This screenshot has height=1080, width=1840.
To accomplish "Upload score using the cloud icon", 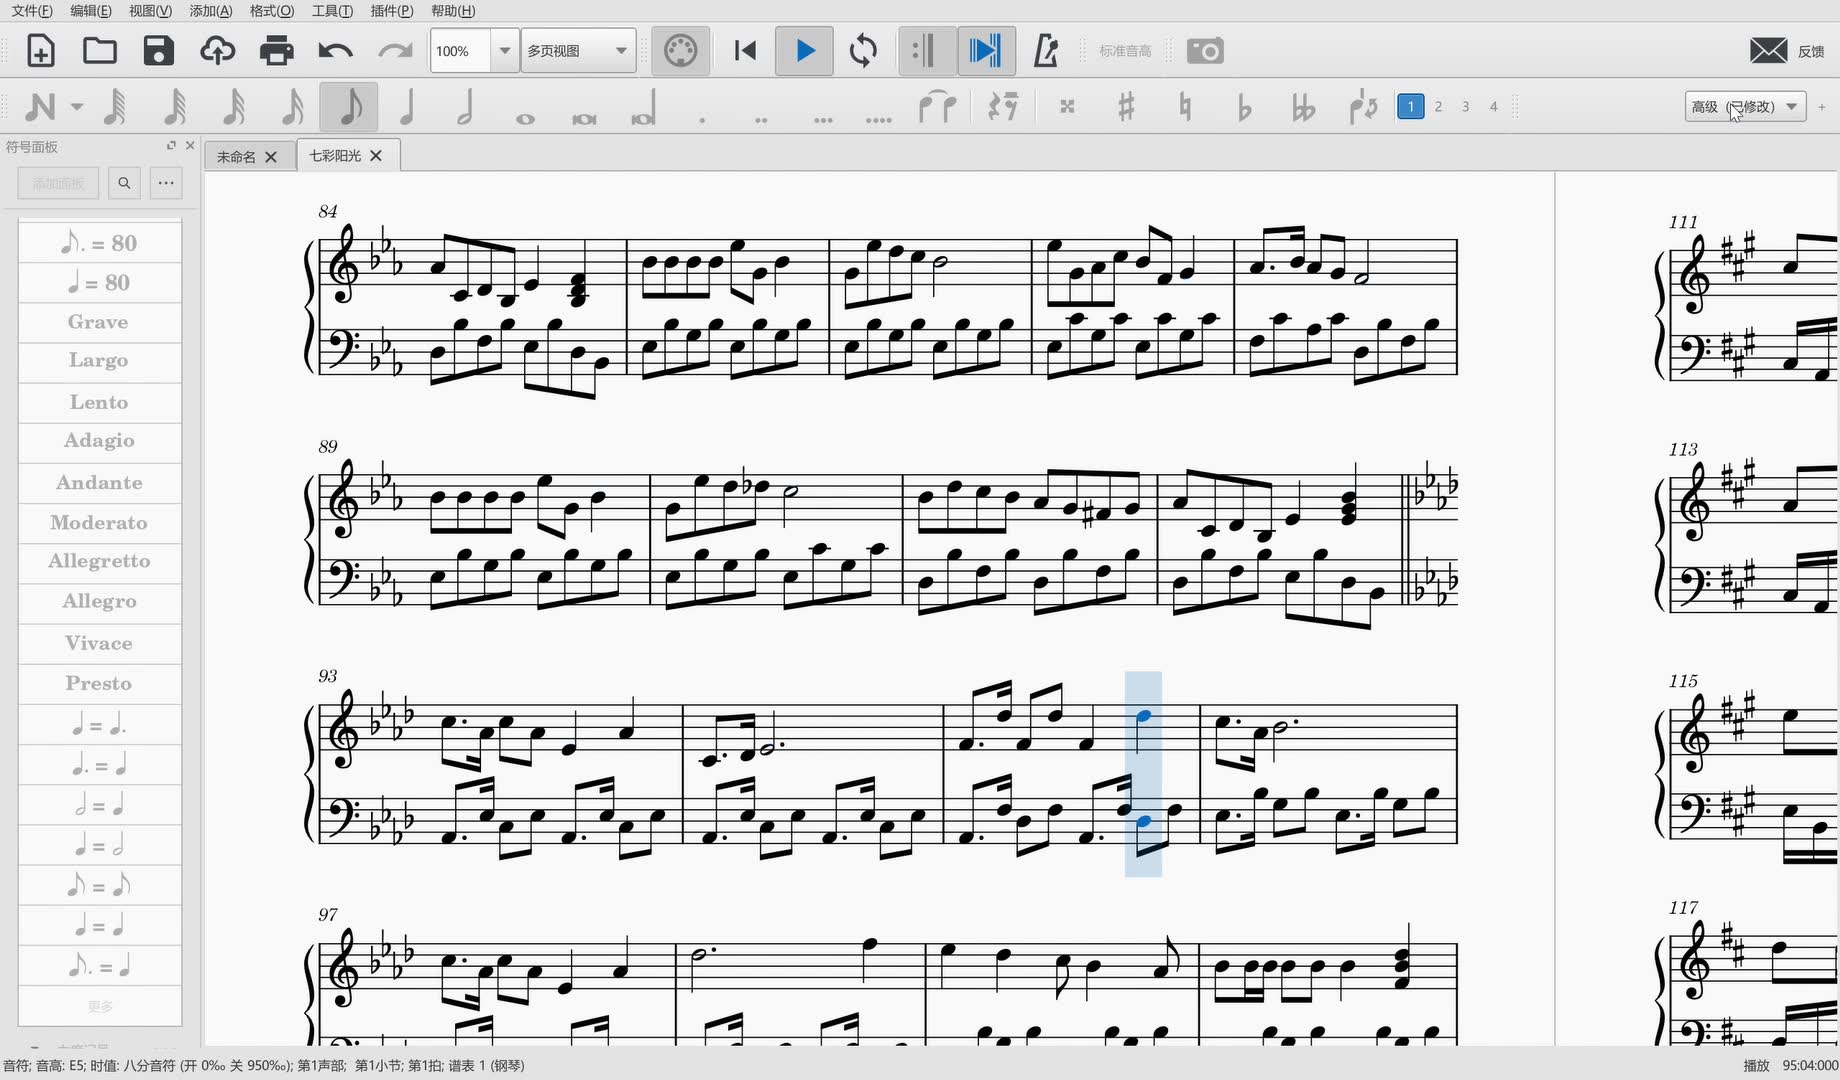I will [218, 51].
